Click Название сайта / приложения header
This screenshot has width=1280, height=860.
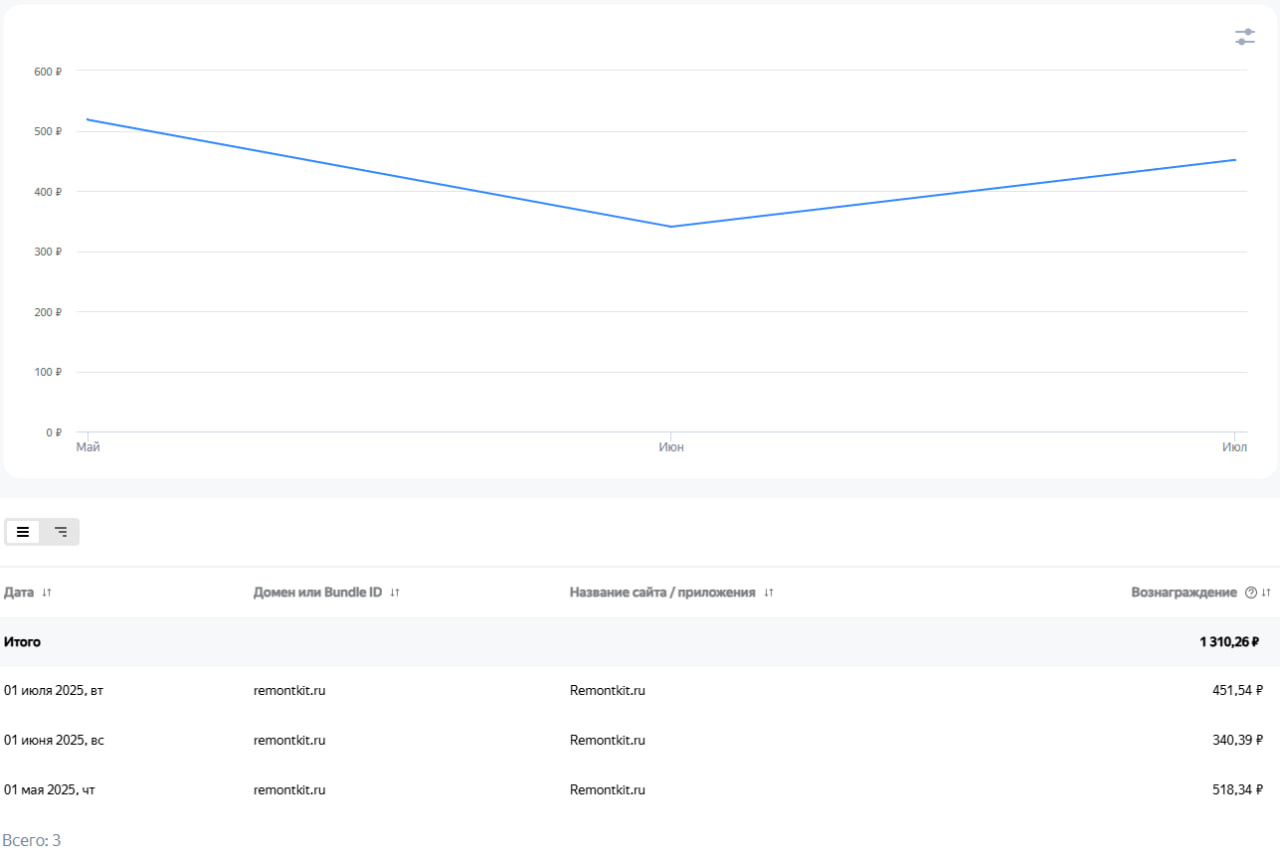[662, 592]
